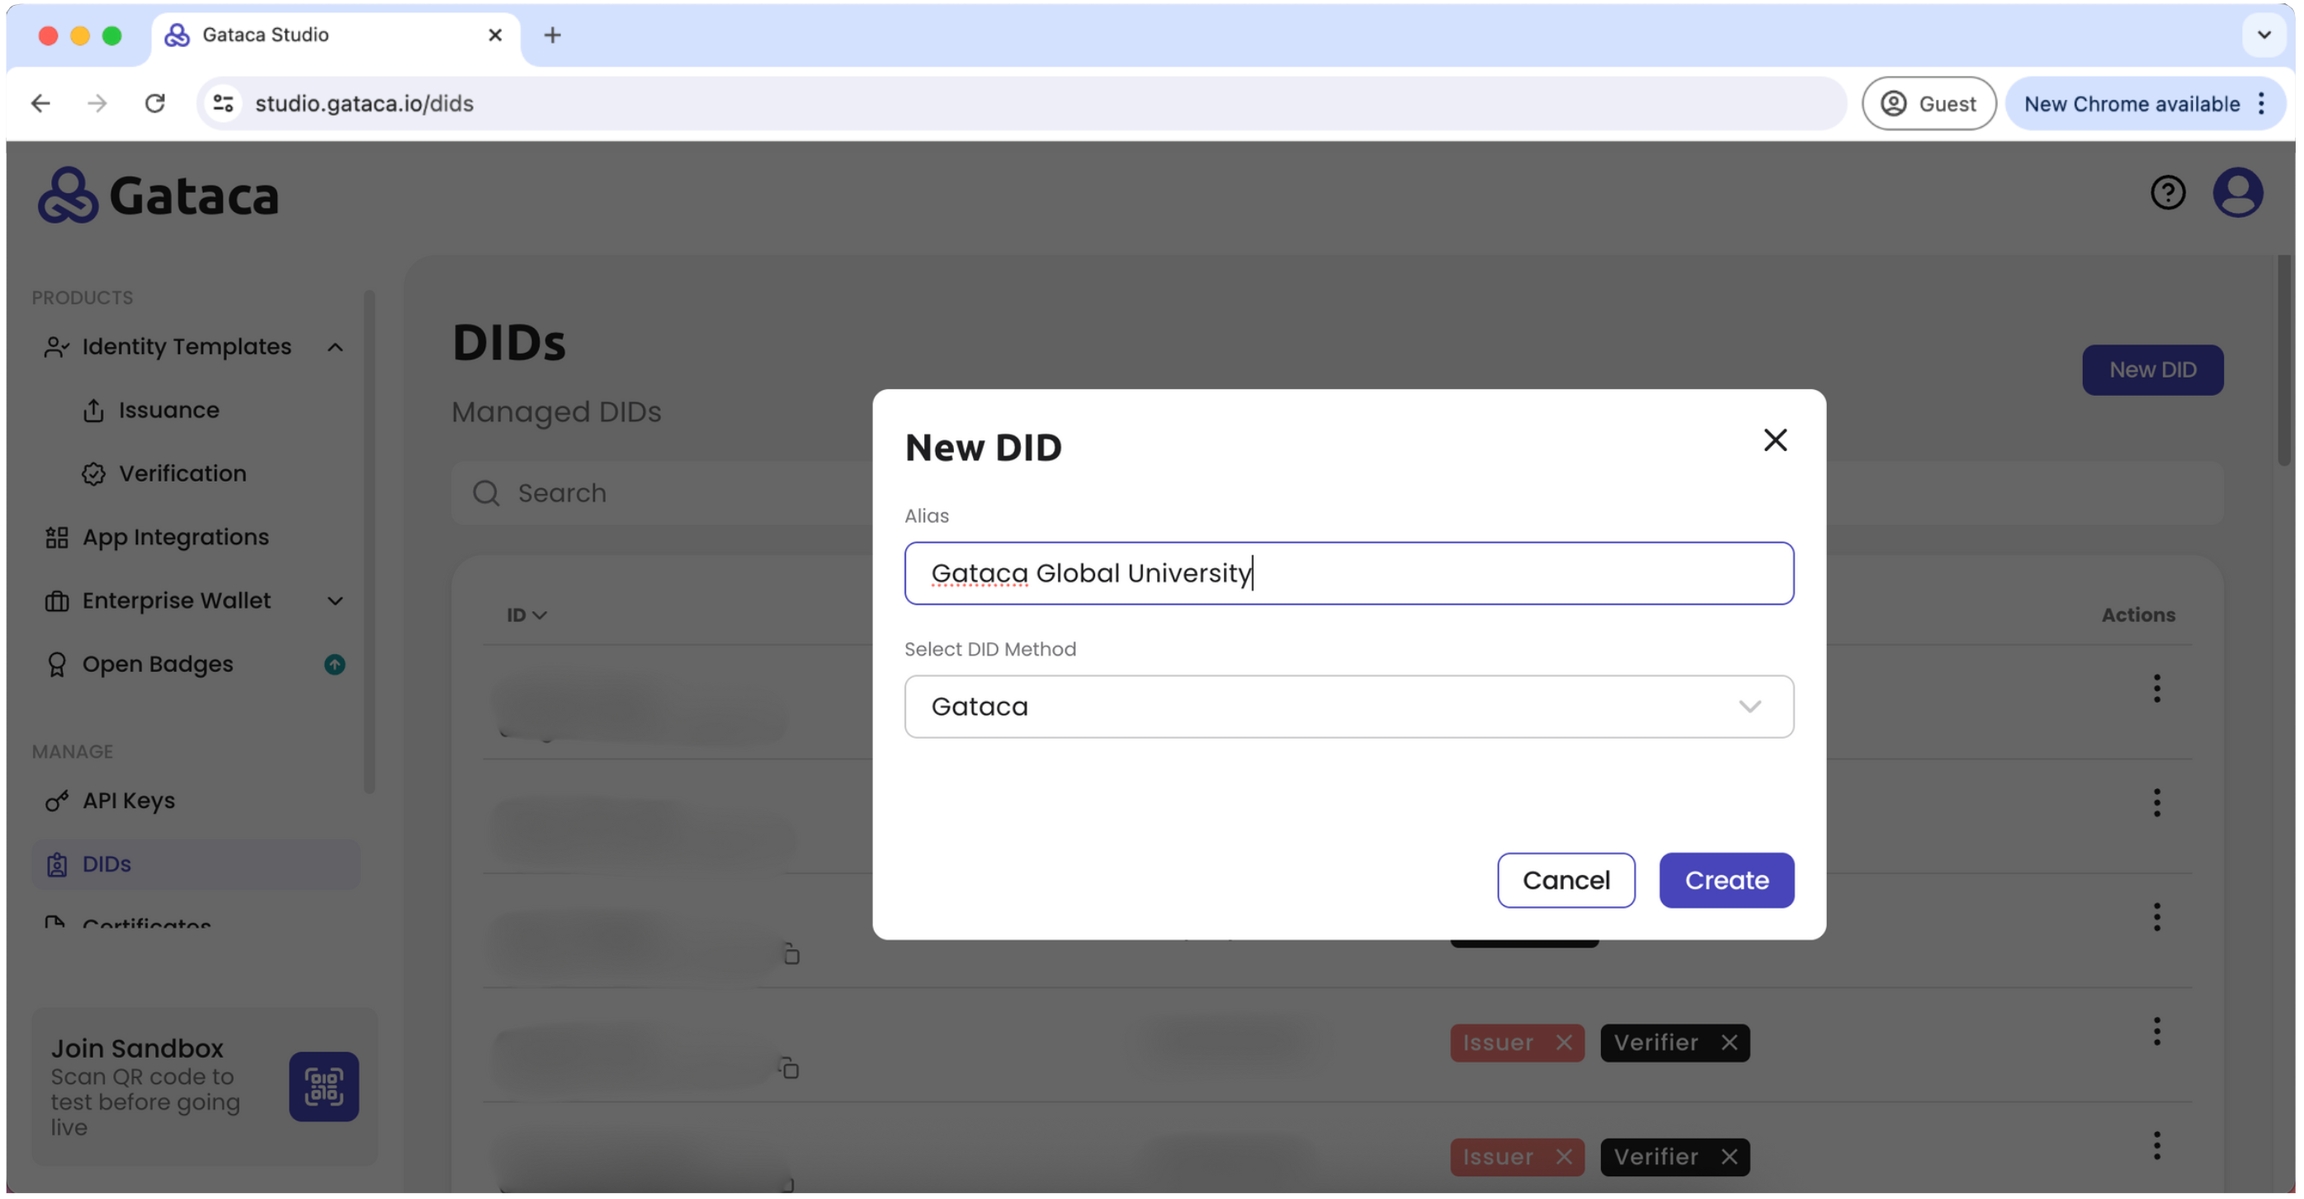Image resolution: width=2304 pixels, height=1199 pixels.
Task: Open API Keys in the sidebar
Action: [128, 800]
